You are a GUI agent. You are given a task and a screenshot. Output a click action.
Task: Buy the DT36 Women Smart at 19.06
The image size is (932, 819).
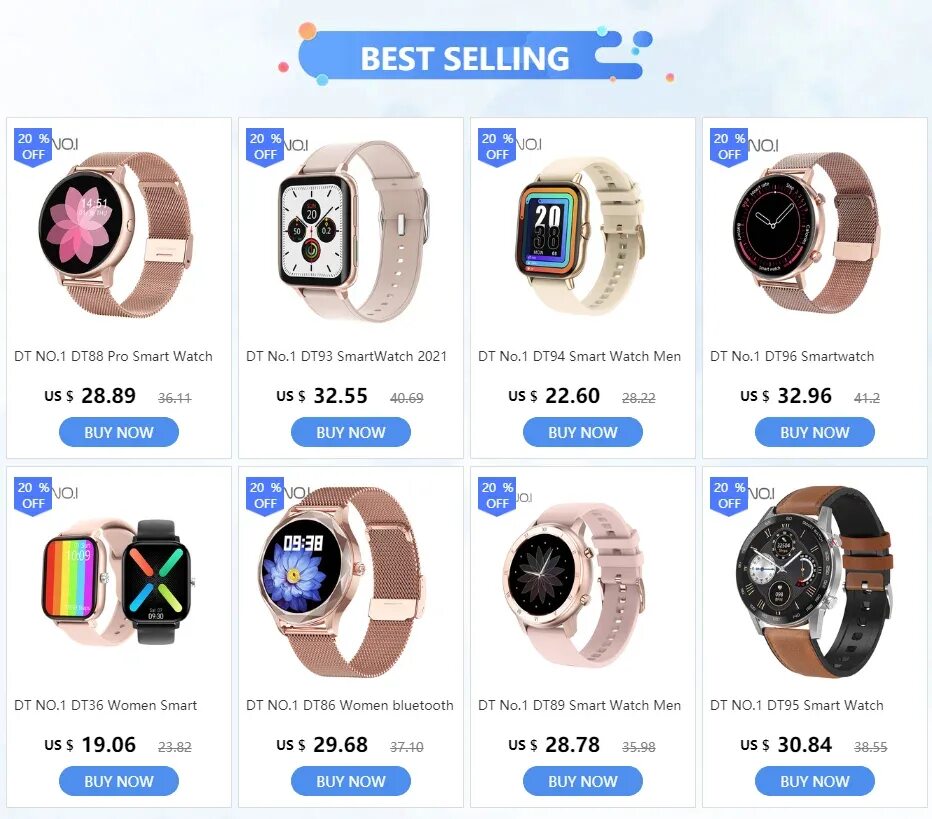pos(119,781)
